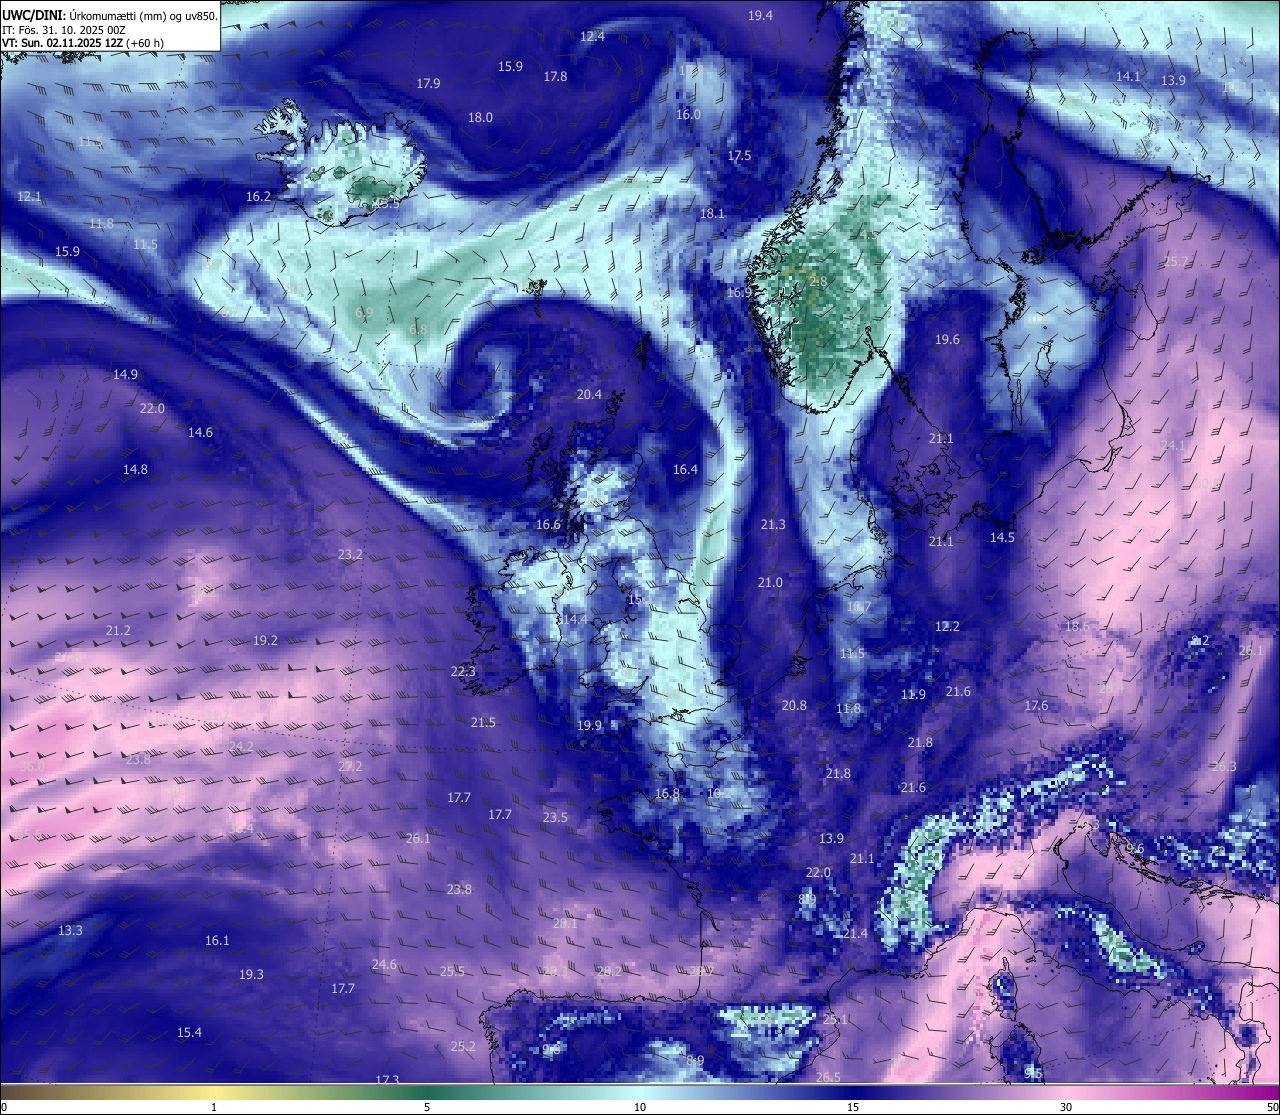Viewport: 1280px width, 1115px height.
Task: Select the 24.6 map value
Action: (384, 964)
